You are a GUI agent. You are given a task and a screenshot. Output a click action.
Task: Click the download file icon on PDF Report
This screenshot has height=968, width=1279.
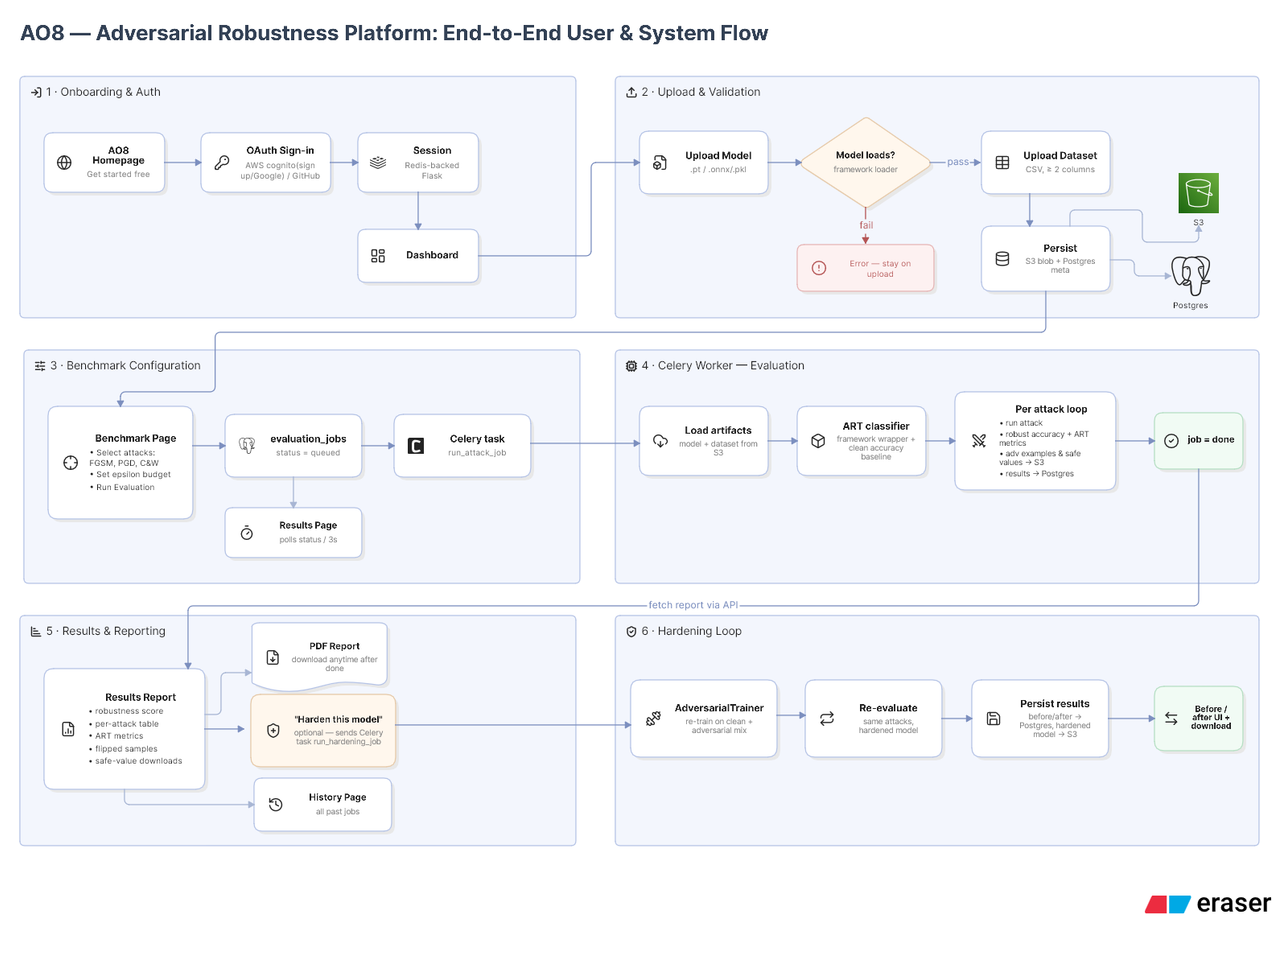[x=273, y=657]
